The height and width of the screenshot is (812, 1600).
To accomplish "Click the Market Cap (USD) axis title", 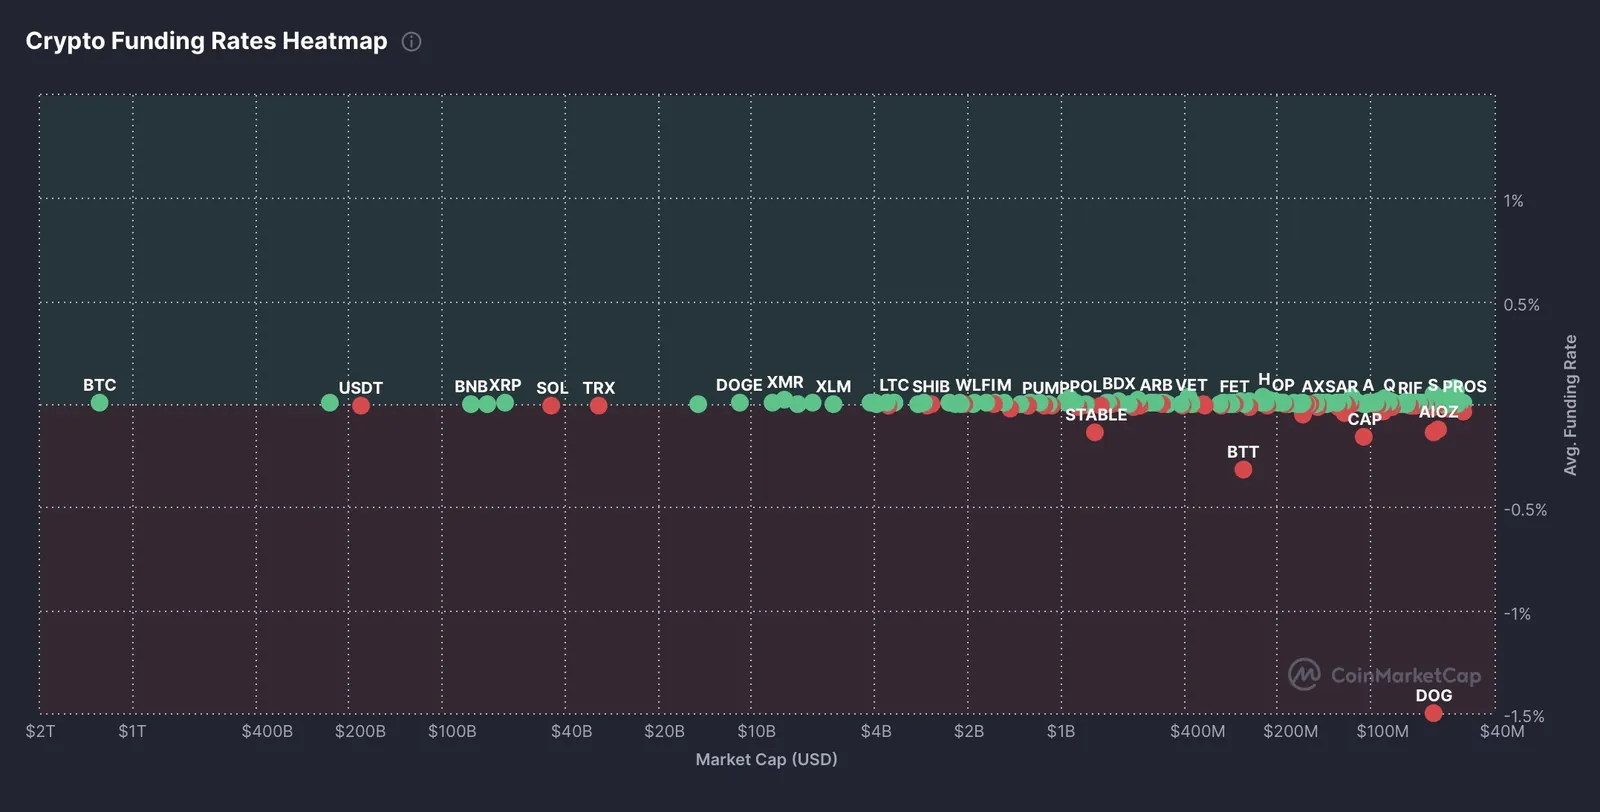I will (767, 760).
